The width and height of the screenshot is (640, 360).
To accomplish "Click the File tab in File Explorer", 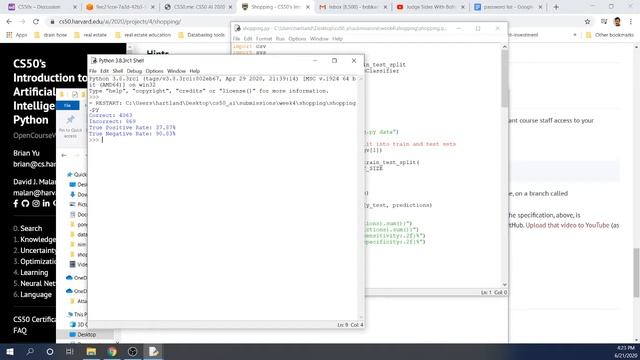I will coord(68,105).
